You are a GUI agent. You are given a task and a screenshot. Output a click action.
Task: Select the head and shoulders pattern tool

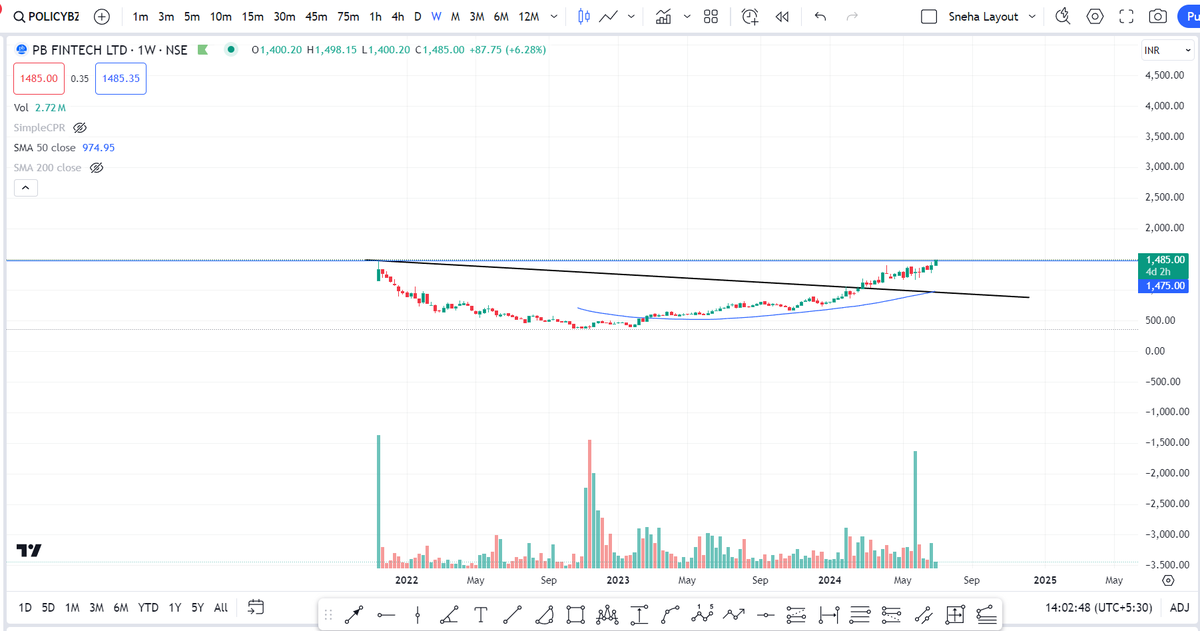(x=607, y=615)
